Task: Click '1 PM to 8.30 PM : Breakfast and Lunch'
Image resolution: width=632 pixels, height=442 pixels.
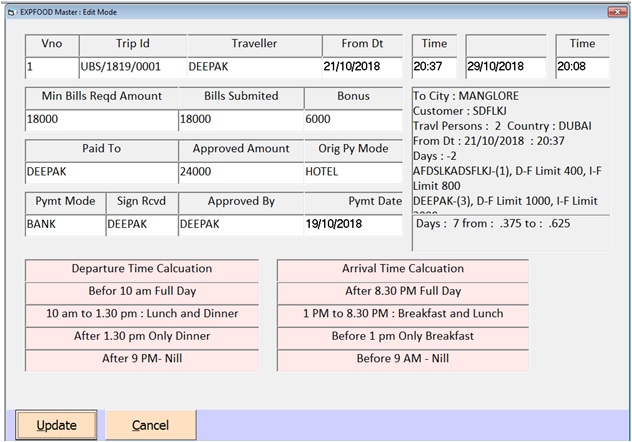Action: click(403, 315)
